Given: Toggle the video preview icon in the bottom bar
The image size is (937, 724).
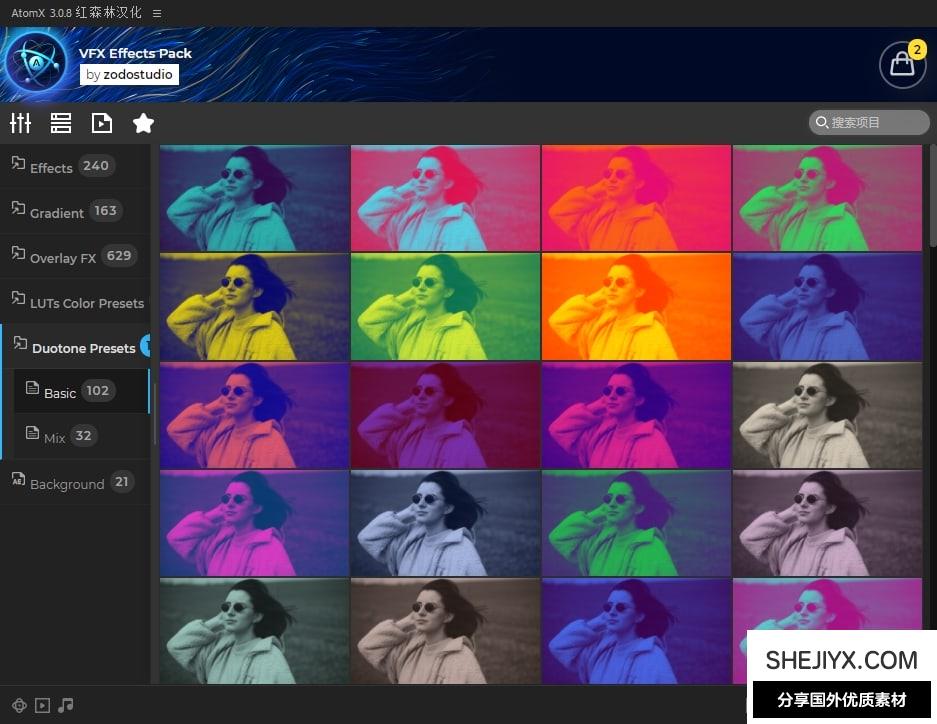Looking at the screenshot, I should click(42, 705).
